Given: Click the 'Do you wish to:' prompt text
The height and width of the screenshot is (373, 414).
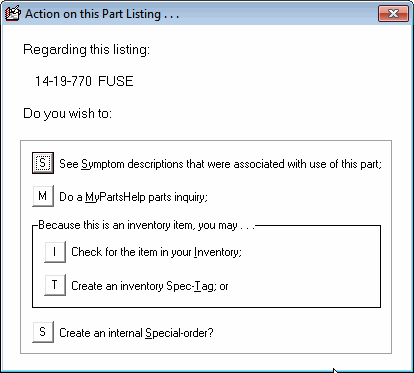Looking at the screenshot, I should click(x=67, y=114).
